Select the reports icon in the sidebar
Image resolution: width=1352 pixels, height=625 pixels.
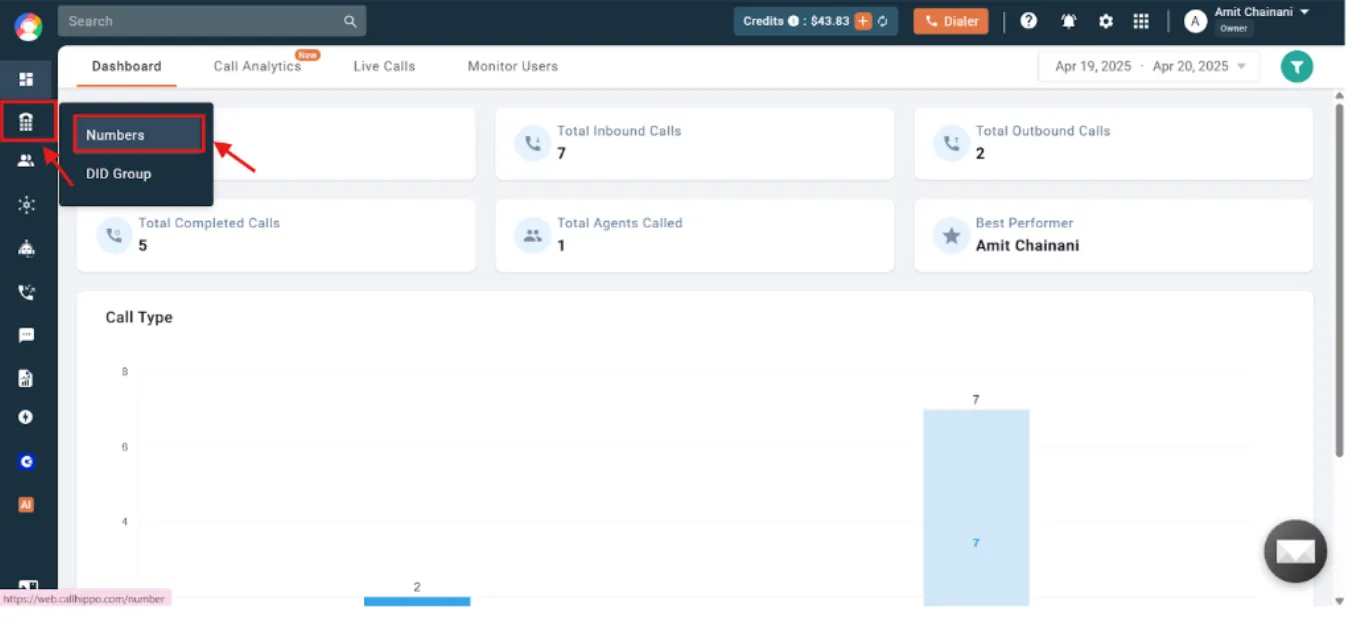[x=25, y=377]
